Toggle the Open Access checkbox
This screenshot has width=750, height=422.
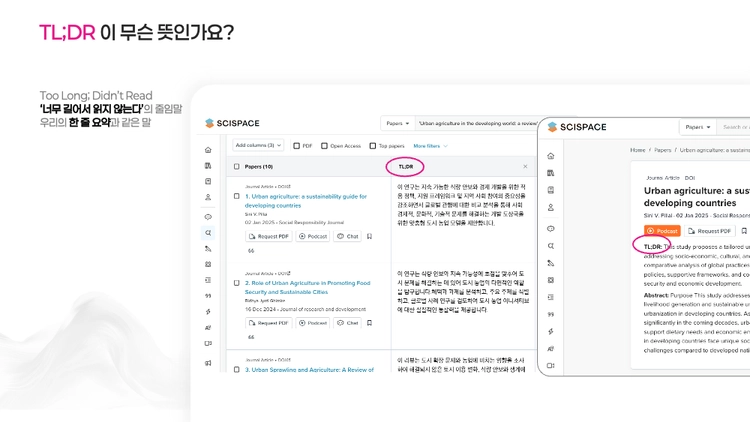pyautogui.click(x=324, y=146)
